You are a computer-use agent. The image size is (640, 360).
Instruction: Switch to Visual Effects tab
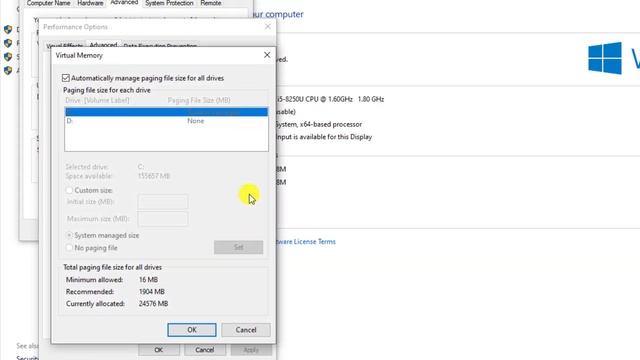pyautogui.click(x=64, y=46)
